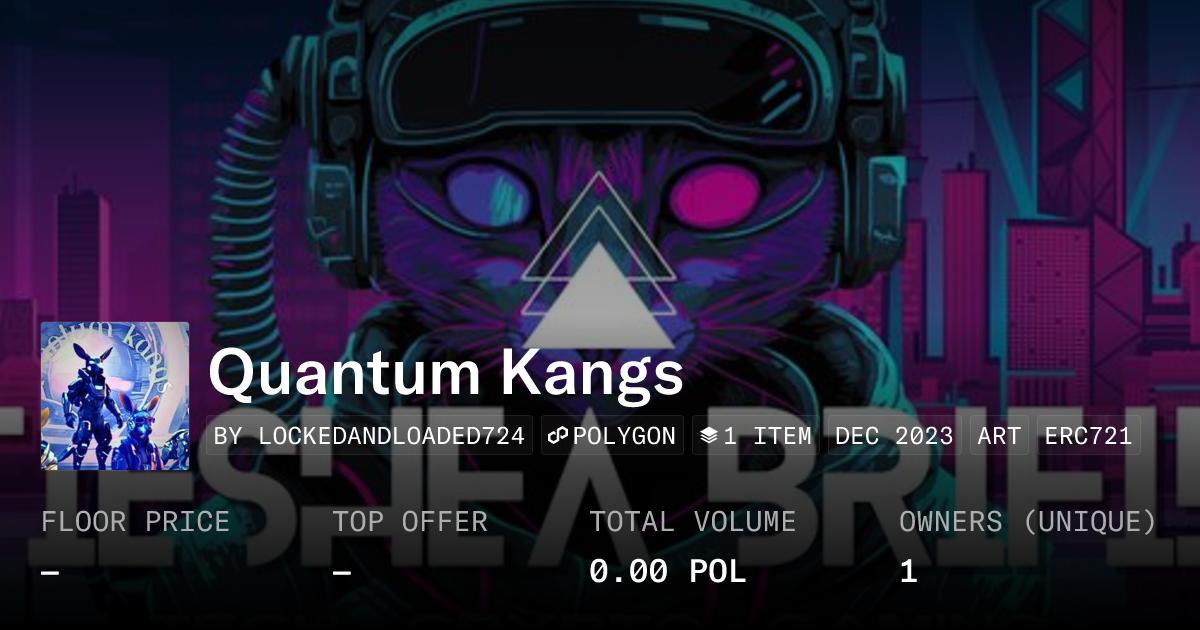The width and height of the screenshot is (1200, 630).
Task: Select the ART category tag
Action: tap(999, 436)
